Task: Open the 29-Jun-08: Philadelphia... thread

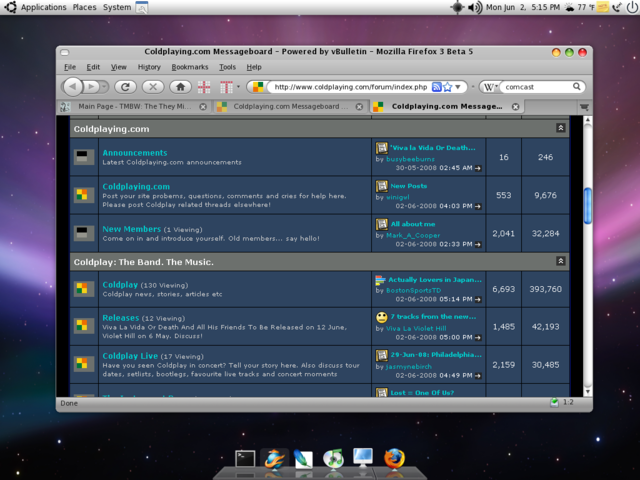Action: point(436,354)
